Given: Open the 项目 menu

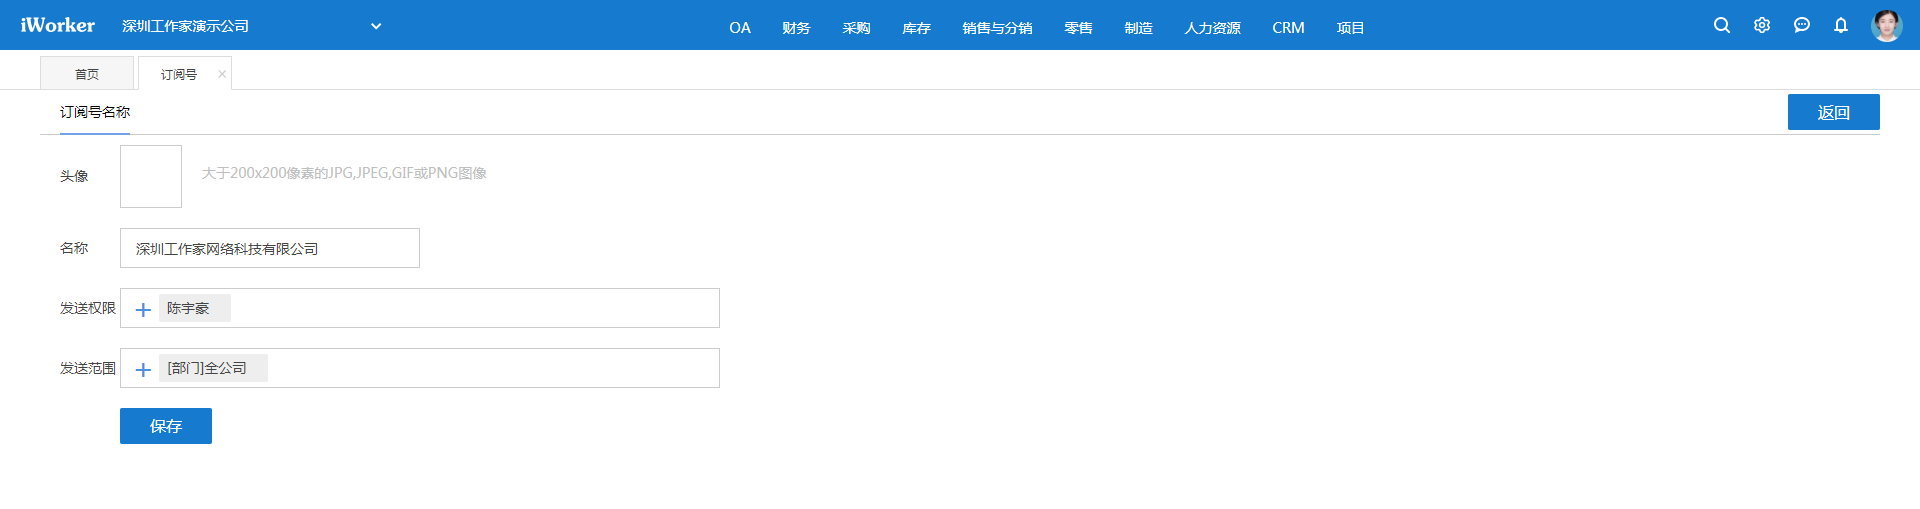Looking at the screenshot, I should click(1350, 28).
